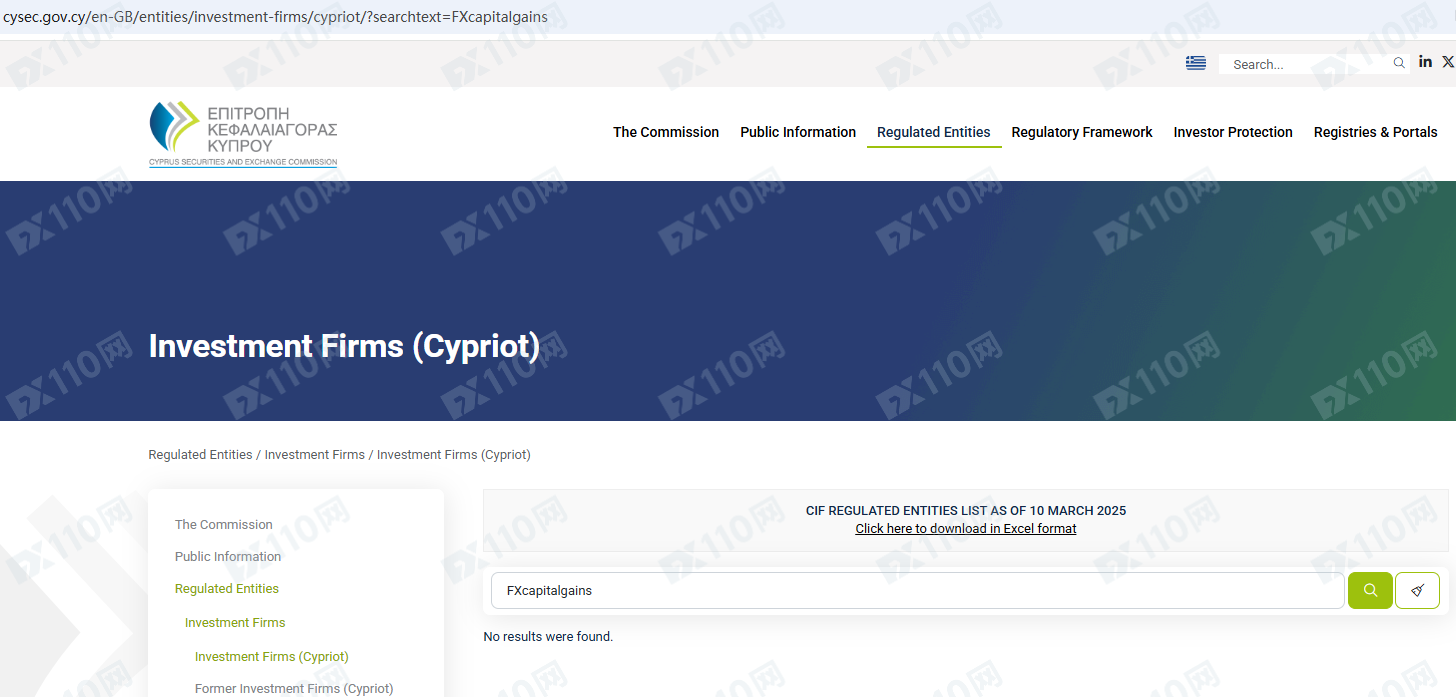Select the Regulated Entities navigation tab
This screenshot has width=1456, height=697.
click(x=933, y=132)
